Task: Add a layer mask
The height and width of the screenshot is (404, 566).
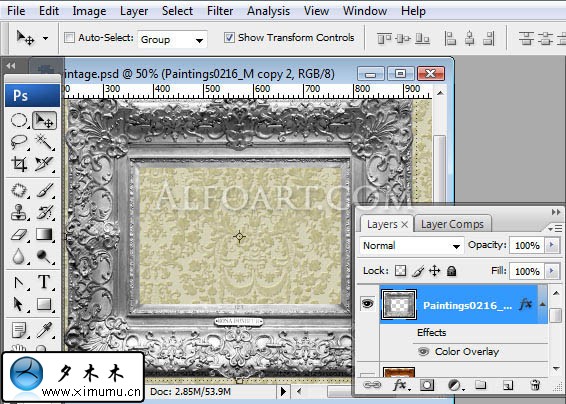Action: pos(427,385)
